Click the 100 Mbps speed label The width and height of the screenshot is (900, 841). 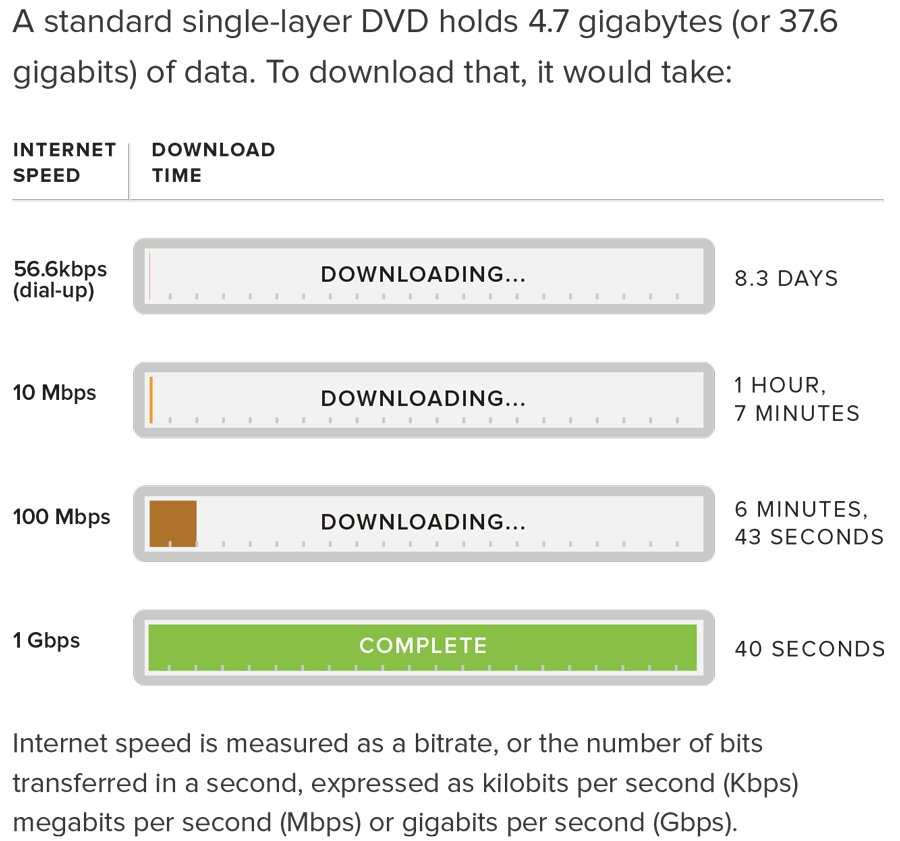pyautogui.click(x=61, y=517)
